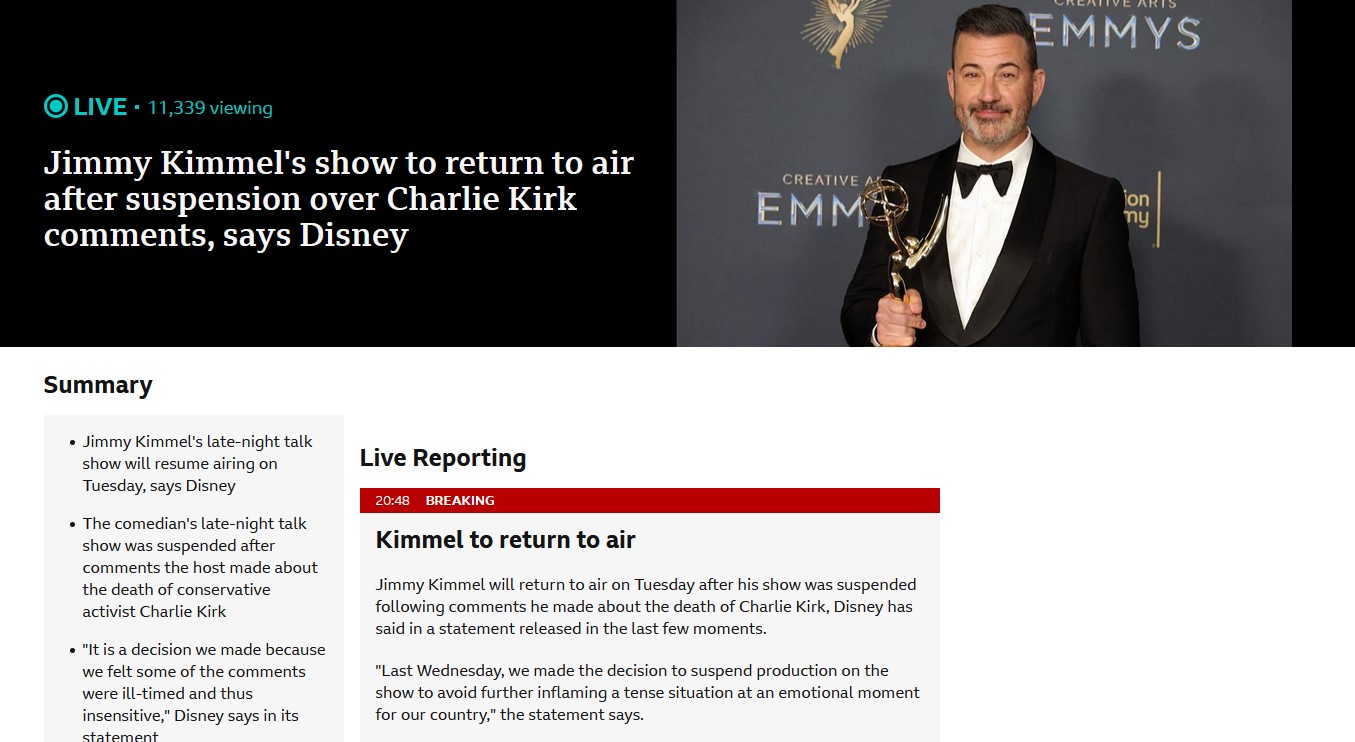
Task: Open "Kimmel to return to air" post title
Action: 505,540
